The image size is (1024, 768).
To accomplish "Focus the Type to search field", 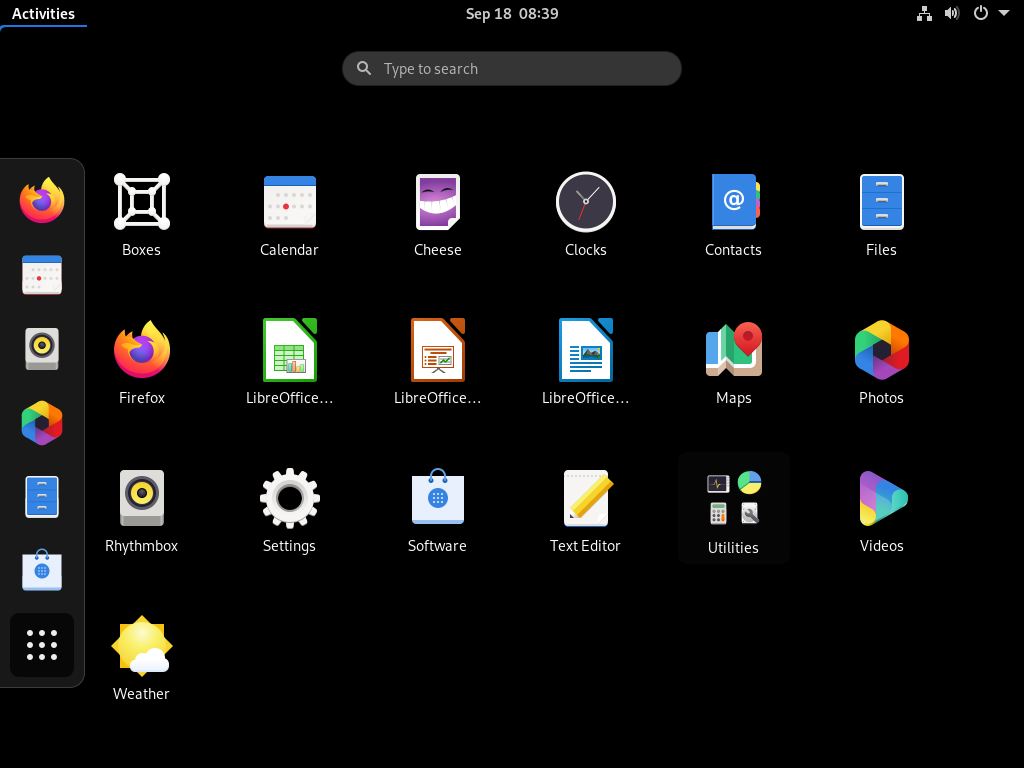I will point(512,69).
